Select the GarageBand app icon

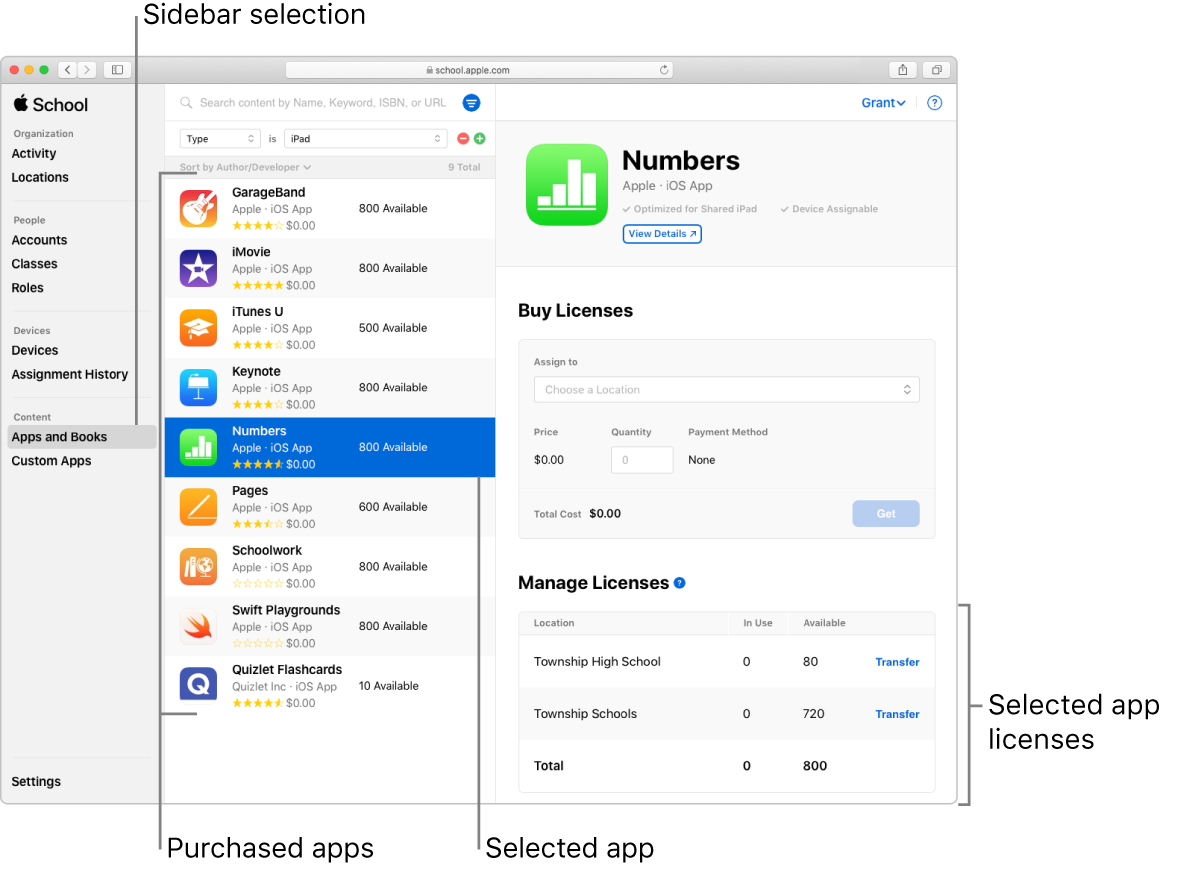tap(198, 209)
